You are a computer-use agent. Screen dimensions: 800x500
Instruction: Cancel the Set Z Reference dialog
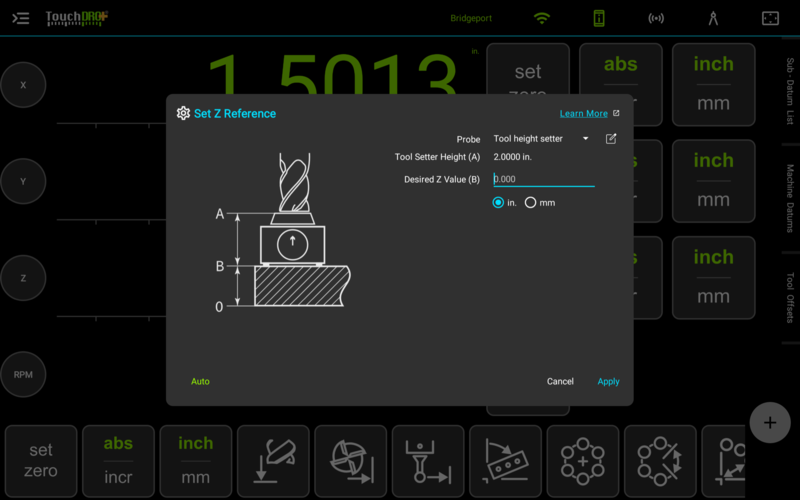(x=560, y=381)
